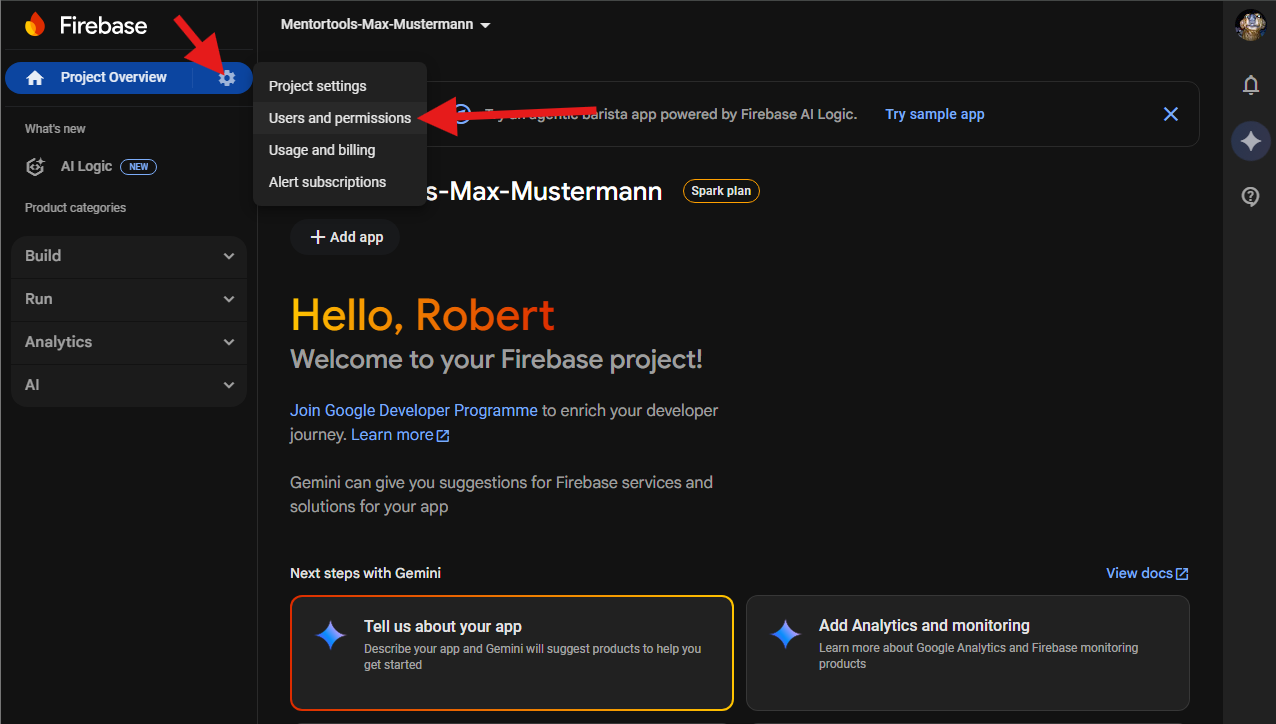Viewport: 1276px width, 724px height.
Task: Click the Spark plan badge
Action: [721, 191]
